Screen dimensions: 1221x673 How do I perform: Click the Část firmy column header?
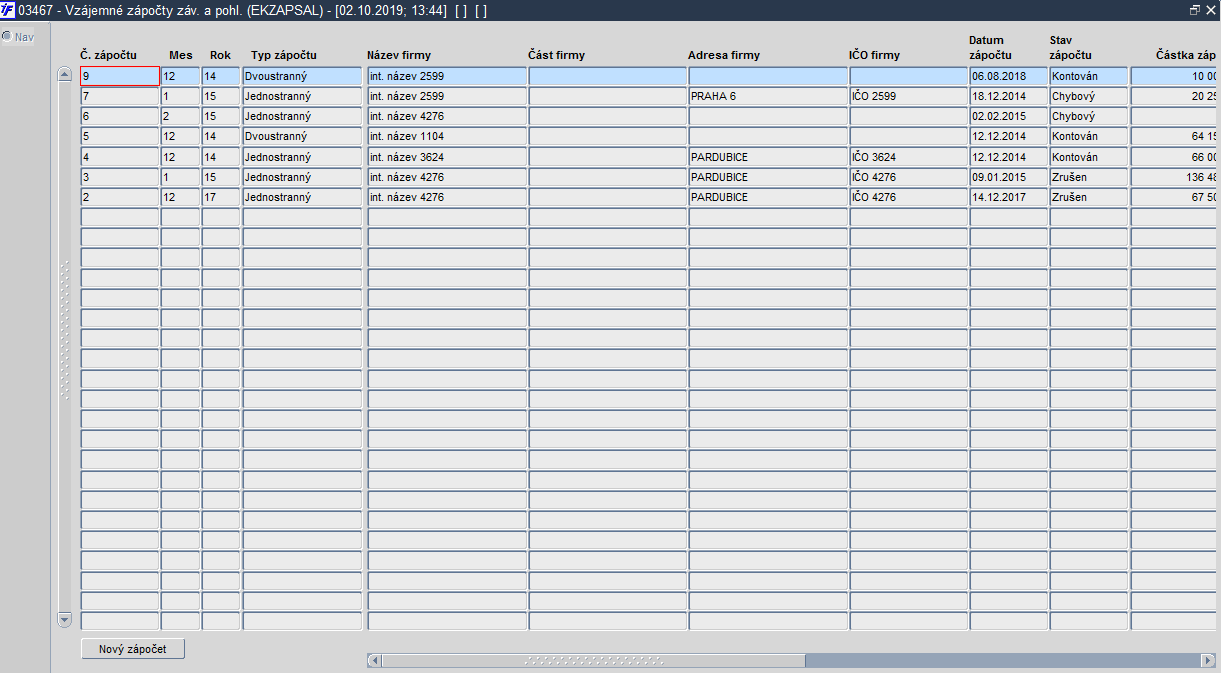click(x=557, y=55)
